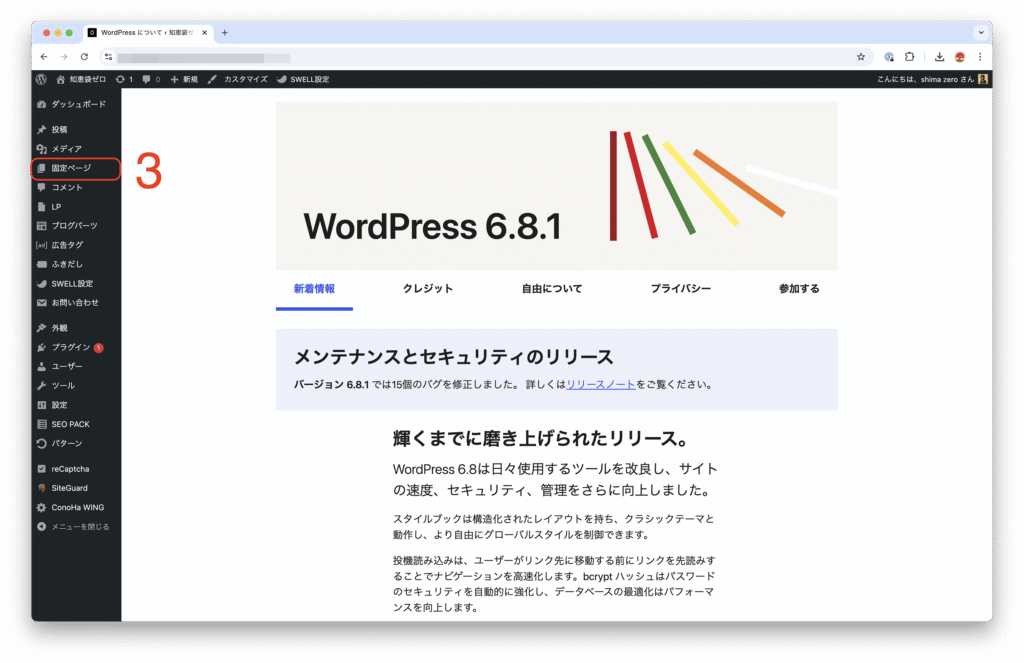Click the SWELL設定 sidebar icon

[42, 283]
